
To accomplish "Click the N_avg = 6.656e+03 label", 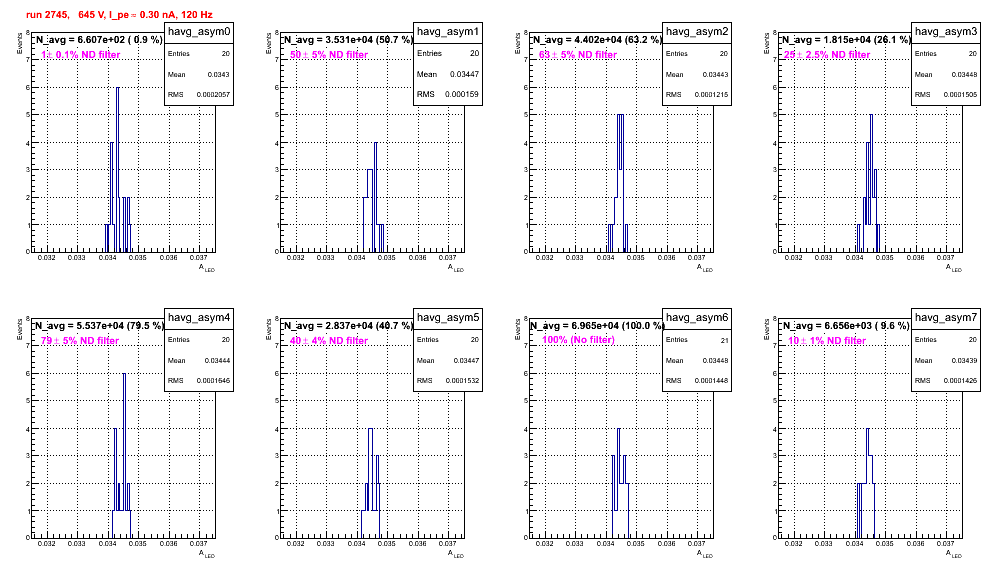I will (846, 325).
